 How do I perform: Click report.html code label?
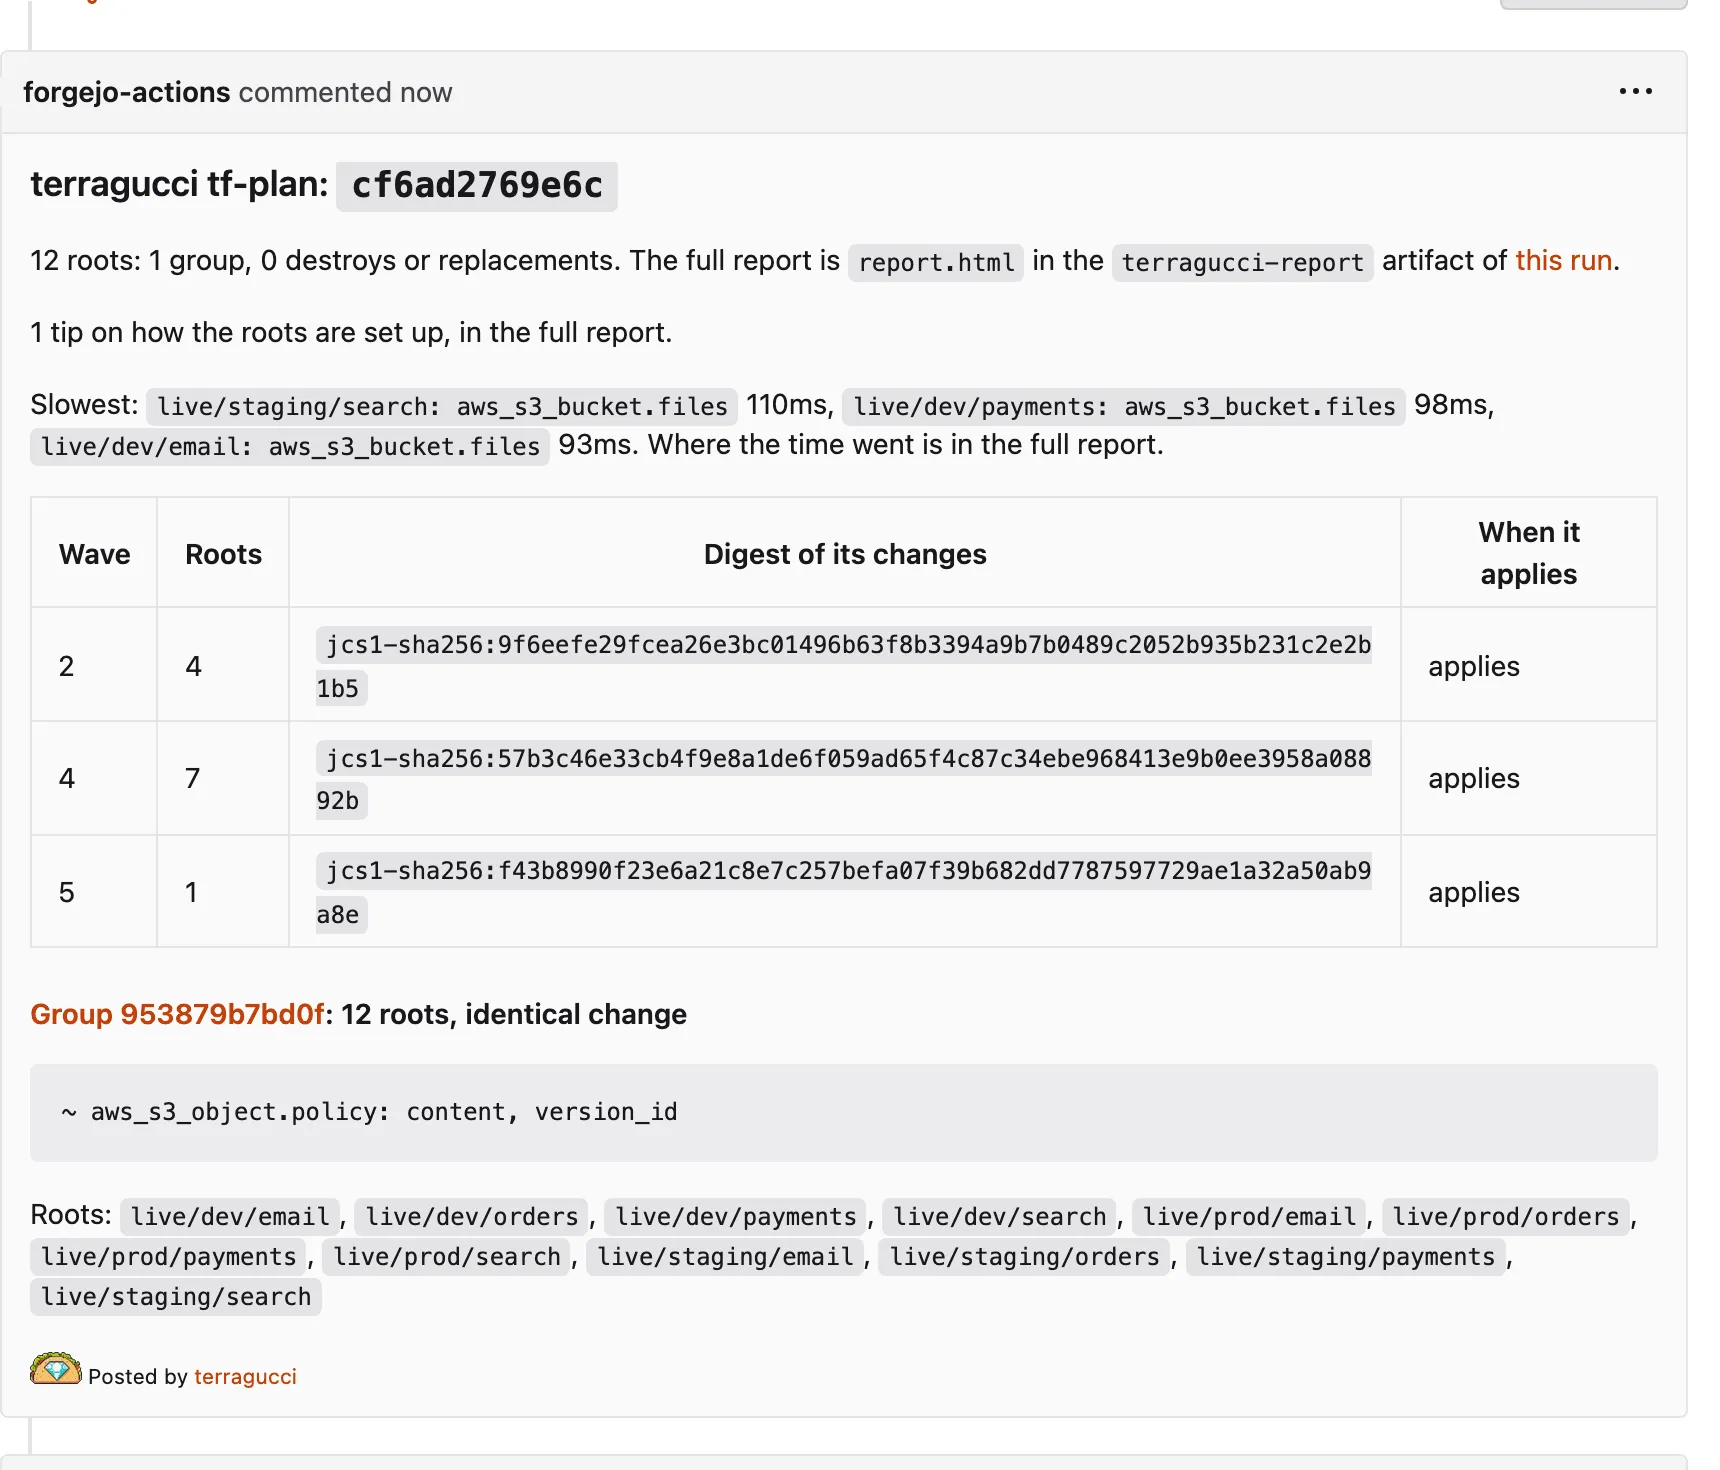pos(936,262)
